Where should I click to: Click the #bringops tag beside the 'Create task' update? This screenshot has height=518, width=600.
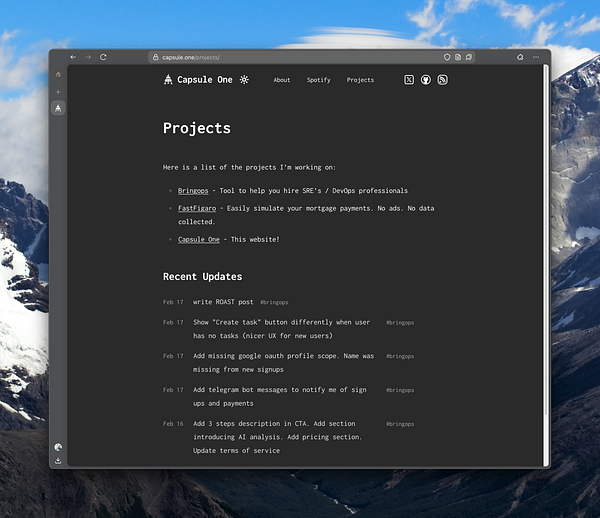[400, 323]
